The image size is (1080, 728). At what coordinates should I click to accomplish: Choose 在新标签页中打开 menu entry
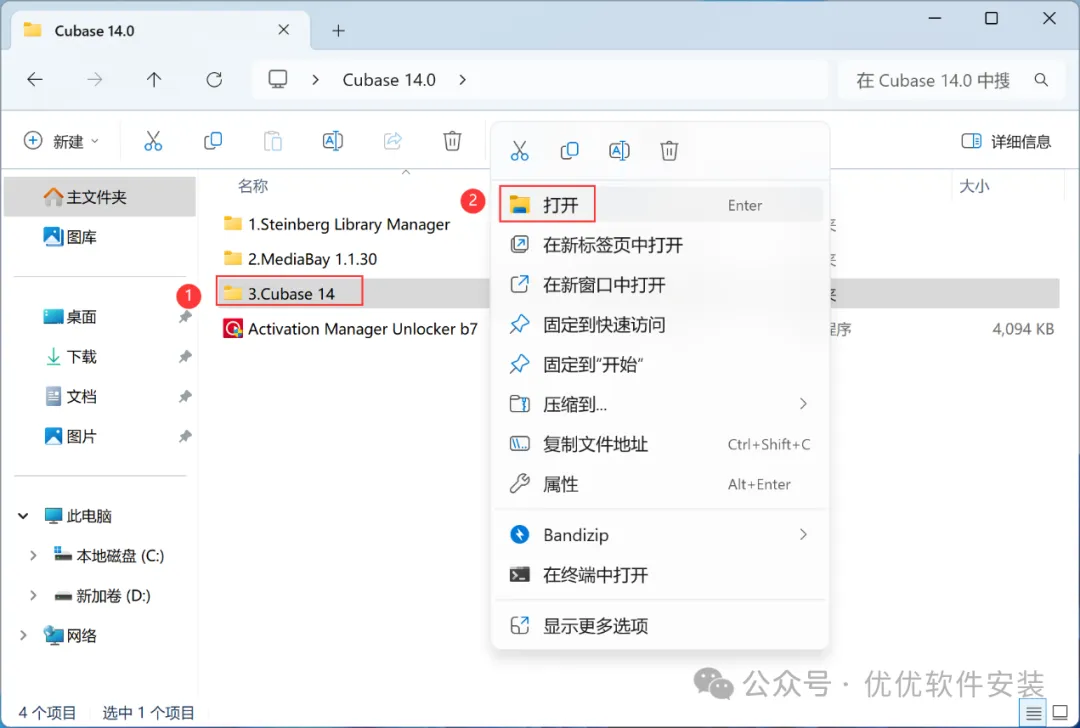(x=660, y=245)
